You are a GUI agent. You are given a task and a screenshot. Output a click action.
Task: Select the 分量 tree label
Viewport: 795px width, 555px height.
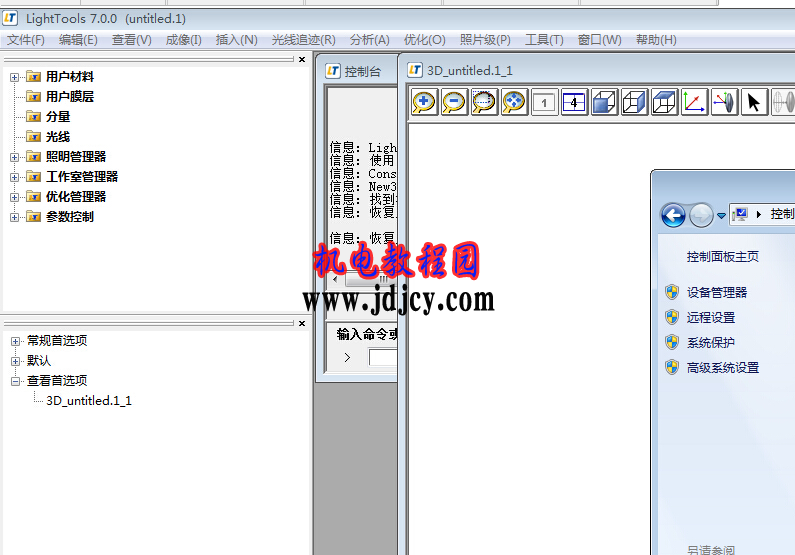tap(58, 117)
